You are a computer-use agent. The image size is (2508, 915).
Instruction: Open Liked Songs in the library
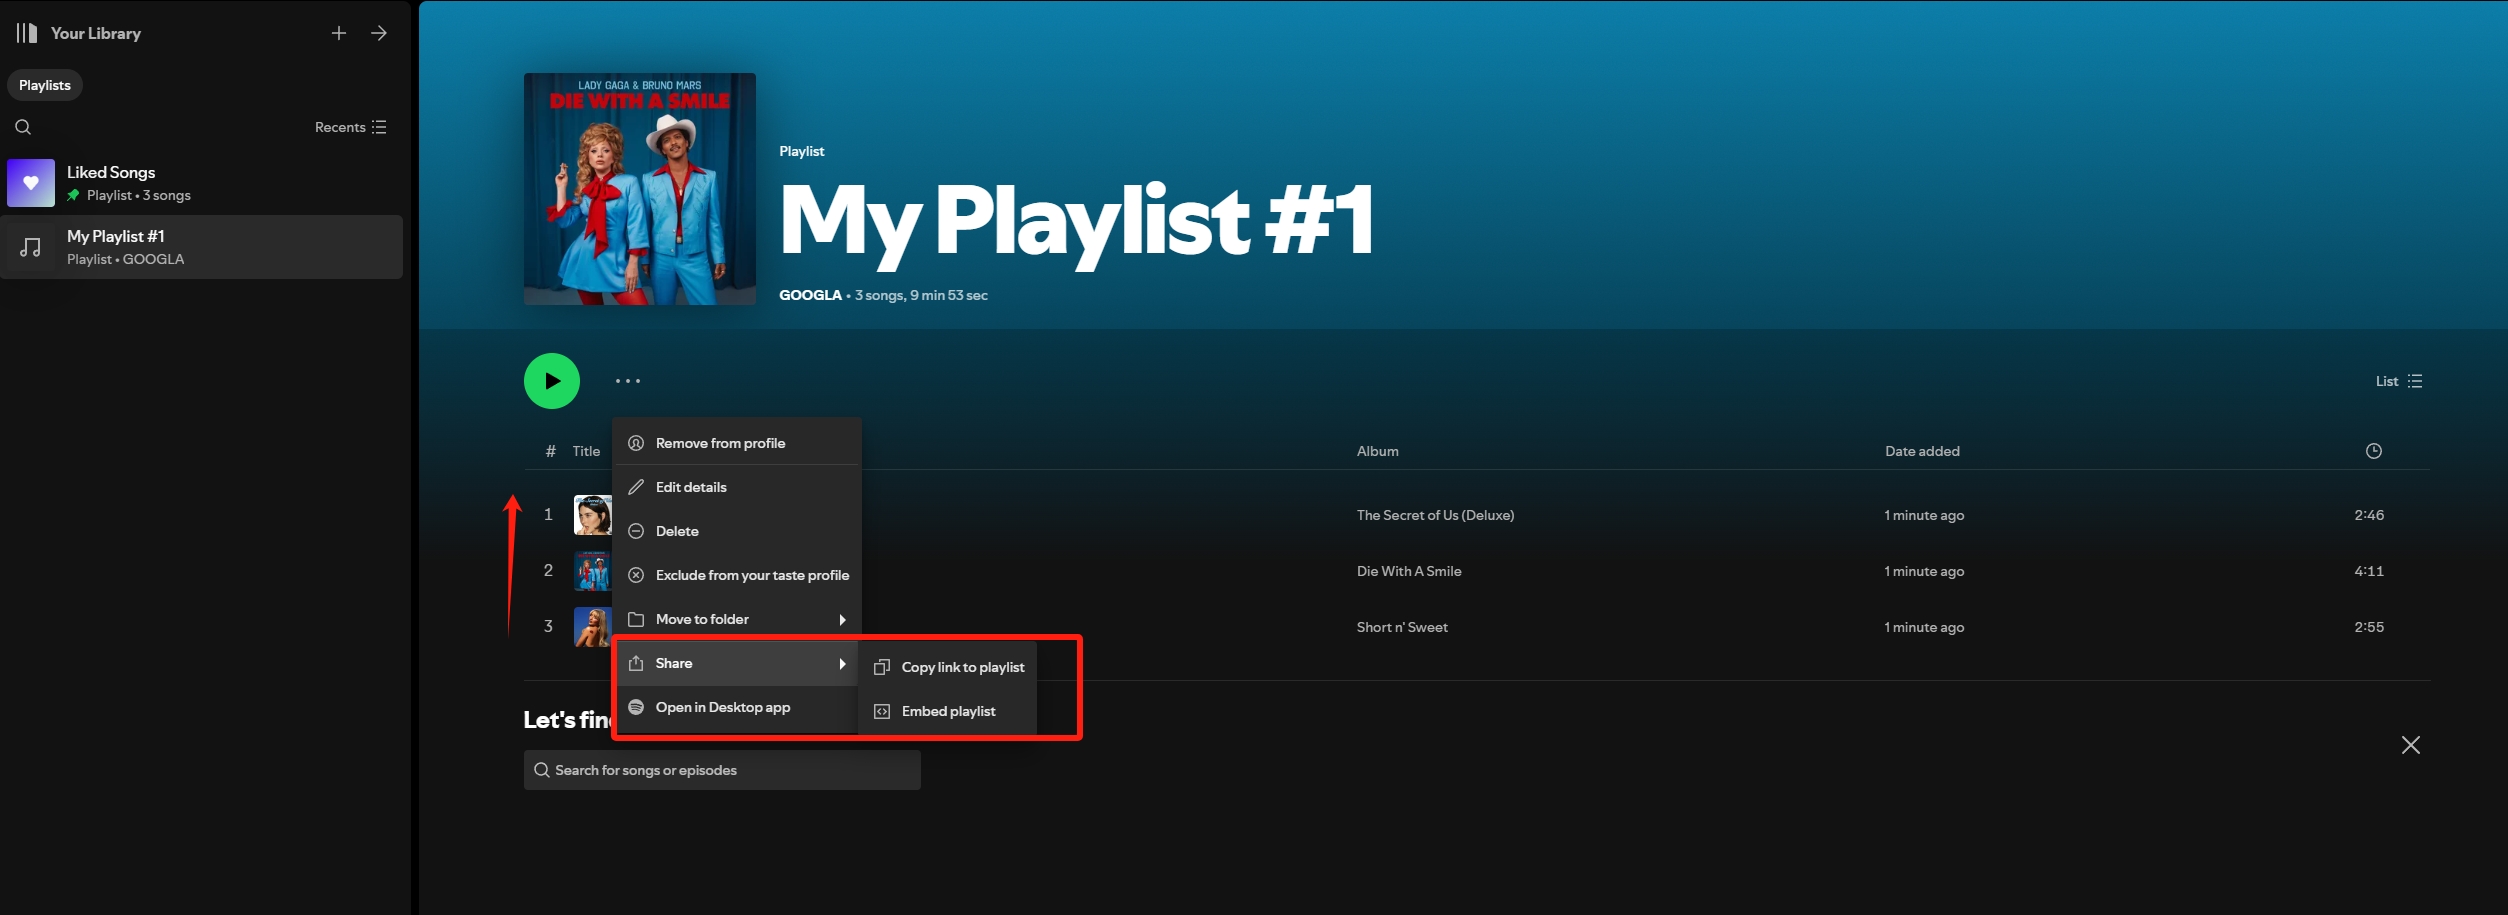pyautogui.click(x=201, y=183)
